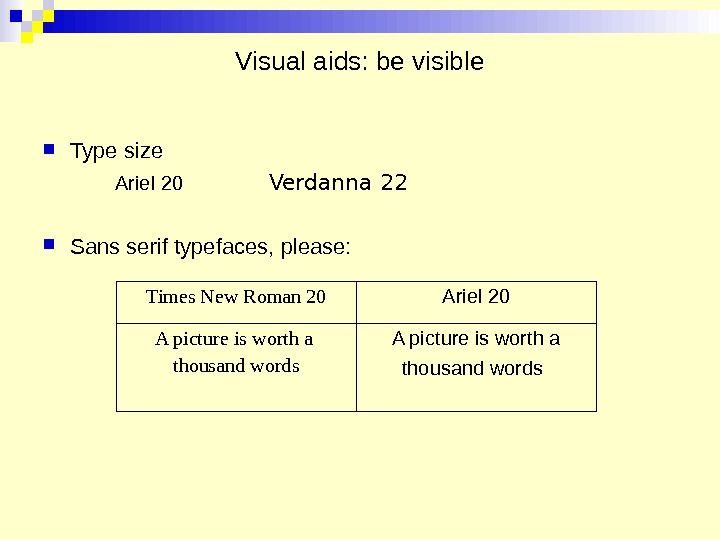Click the blue gradient bar atop the slide
Viewport: 720px width, 540px height.
[x=380, y=21]
